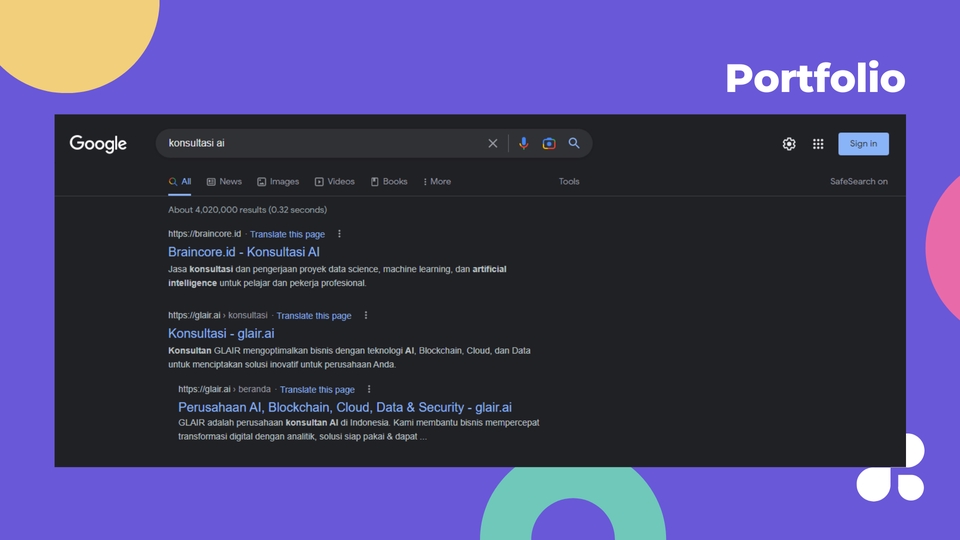
Task: Open options menu for glair.ai beranda result
Action: tap(369, 389)
